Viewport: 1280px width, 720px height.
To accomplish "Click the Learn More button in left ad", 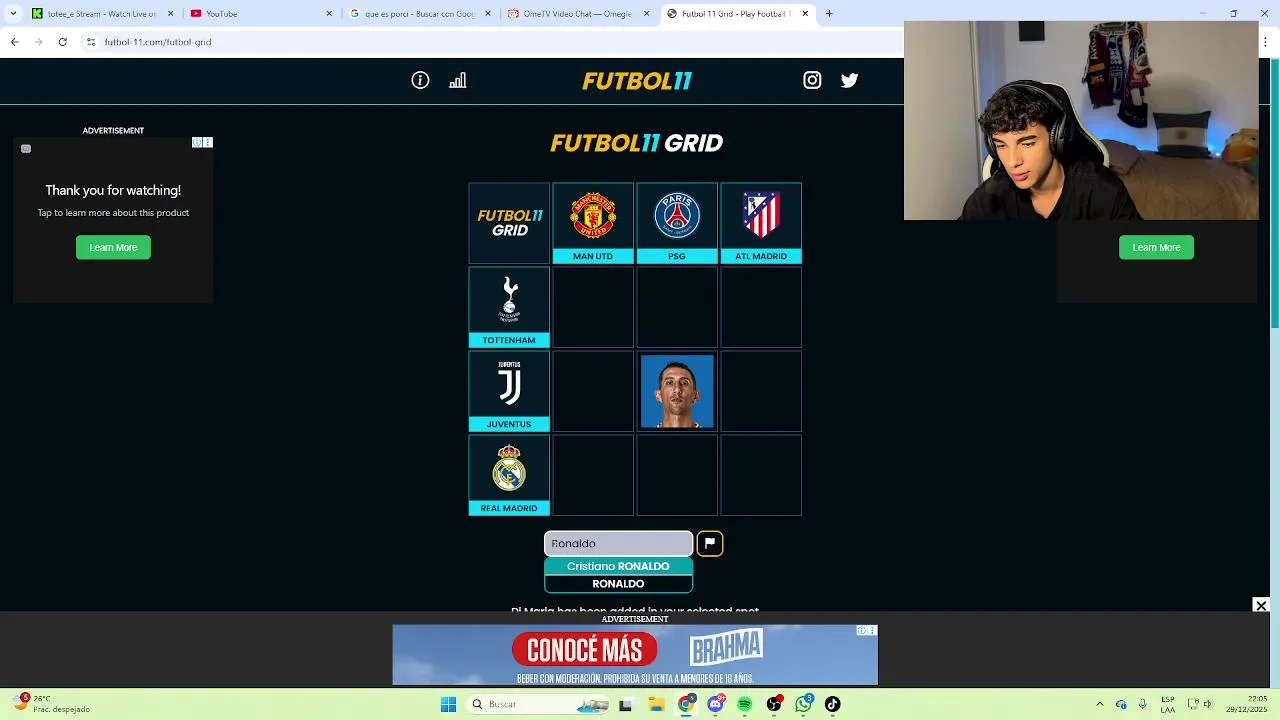I will [113, 247].
